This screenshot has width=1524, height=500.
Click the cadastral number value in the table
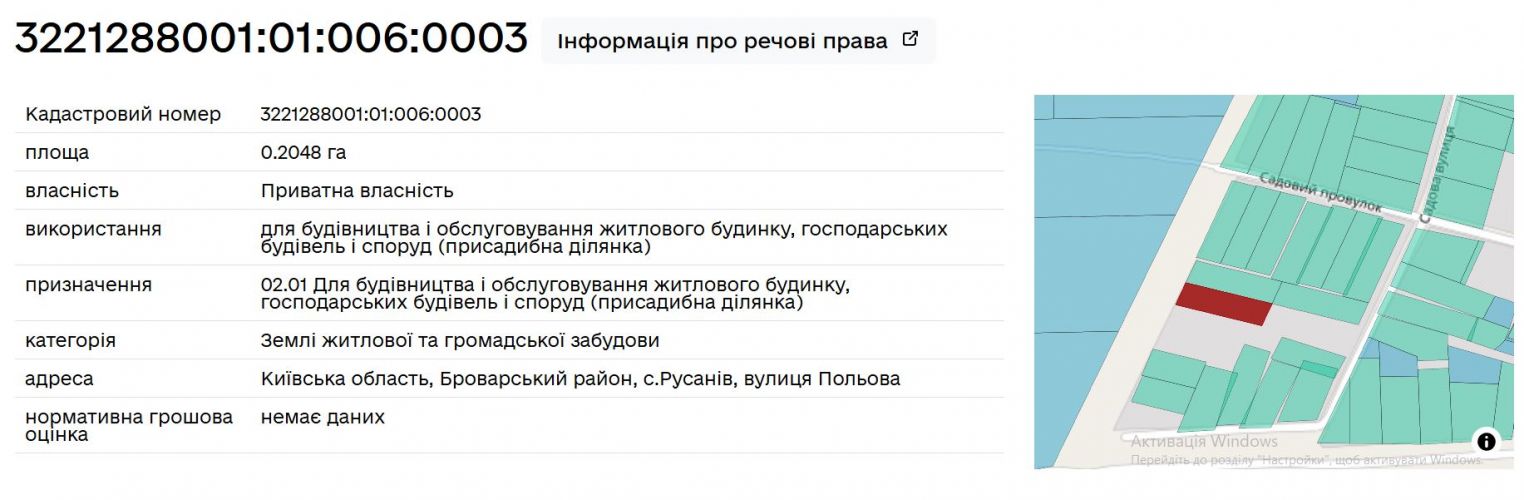(370, 114)
